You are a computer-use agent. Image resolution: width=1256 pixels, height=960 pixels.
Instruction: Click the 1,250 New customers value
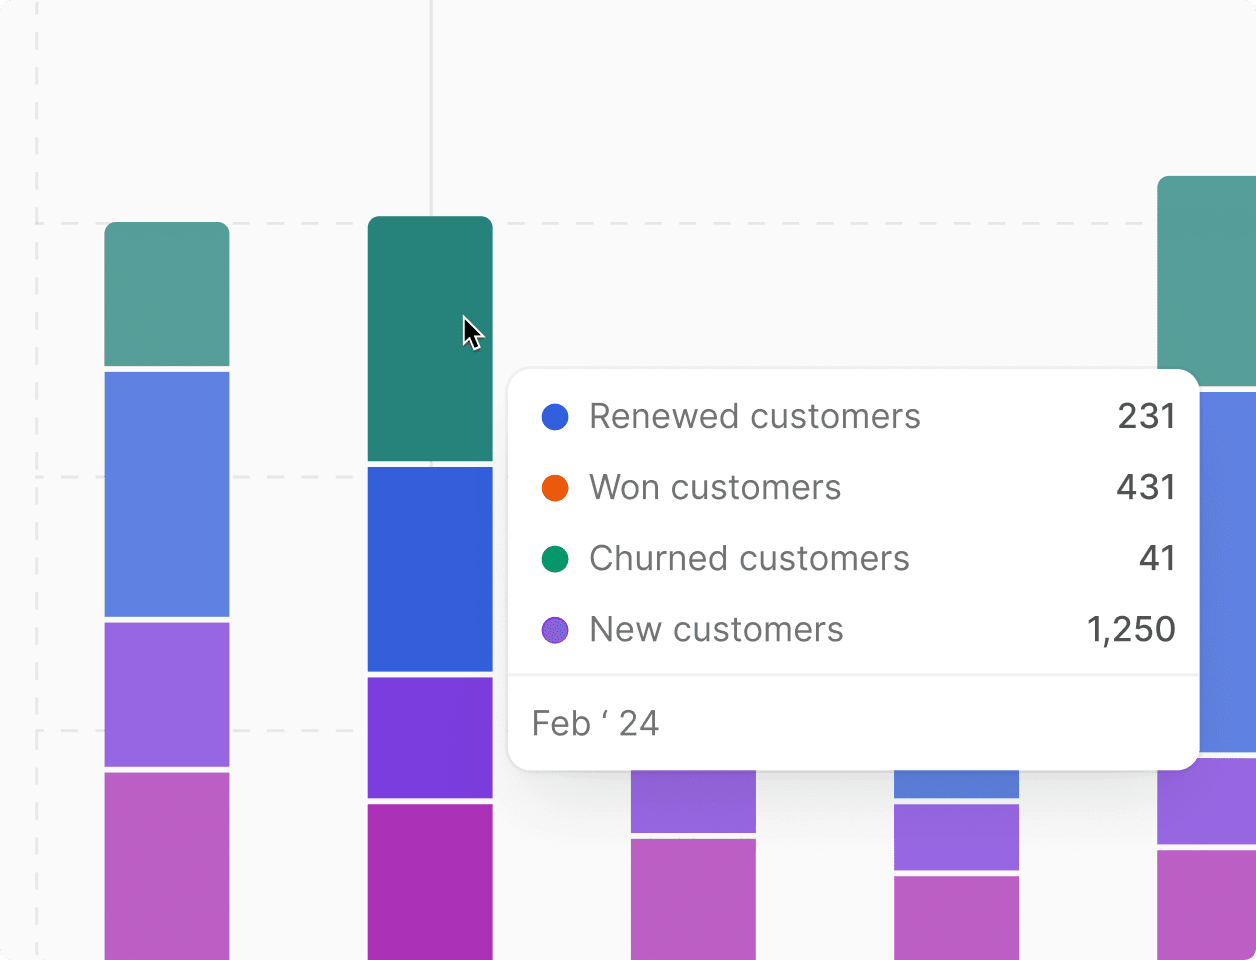pos(1131,630)
